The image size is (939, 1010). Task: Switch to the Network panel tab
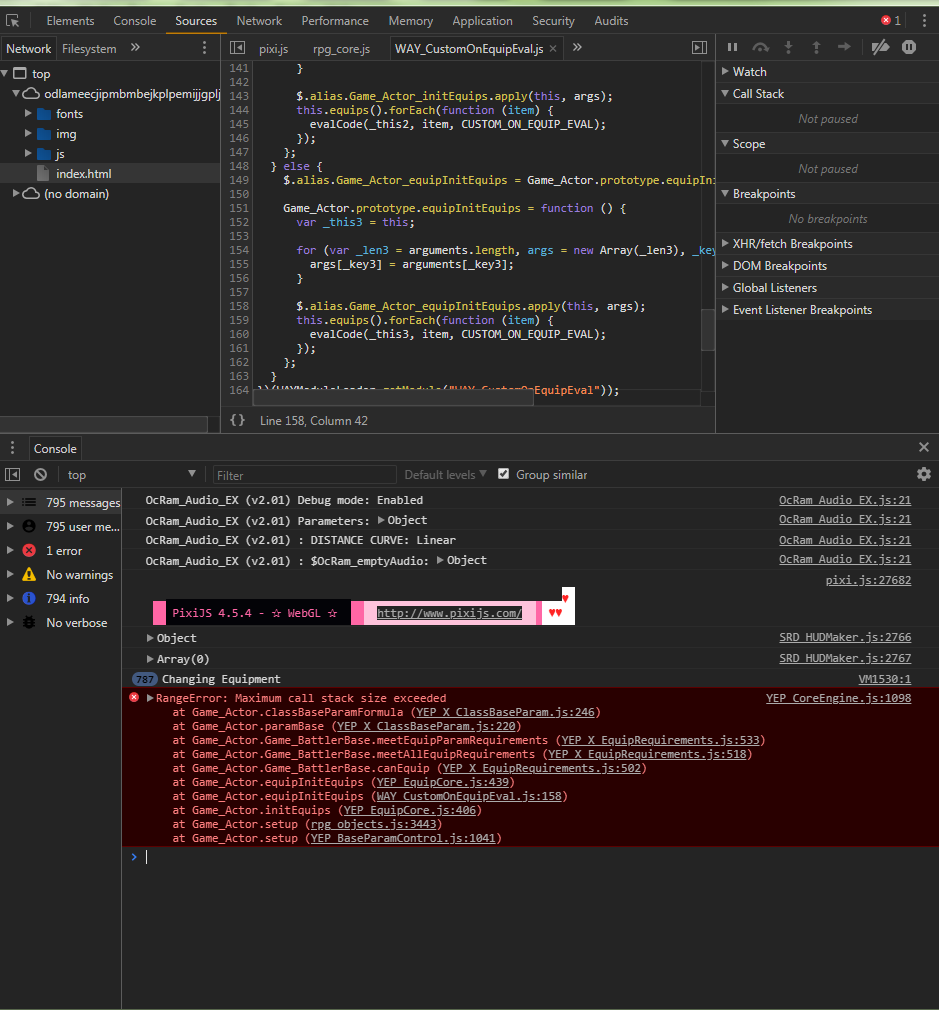(259, 21)
